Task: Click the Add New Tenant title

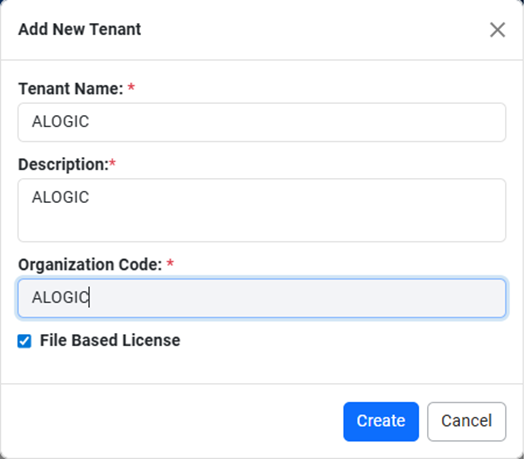Action: (80, 29)
